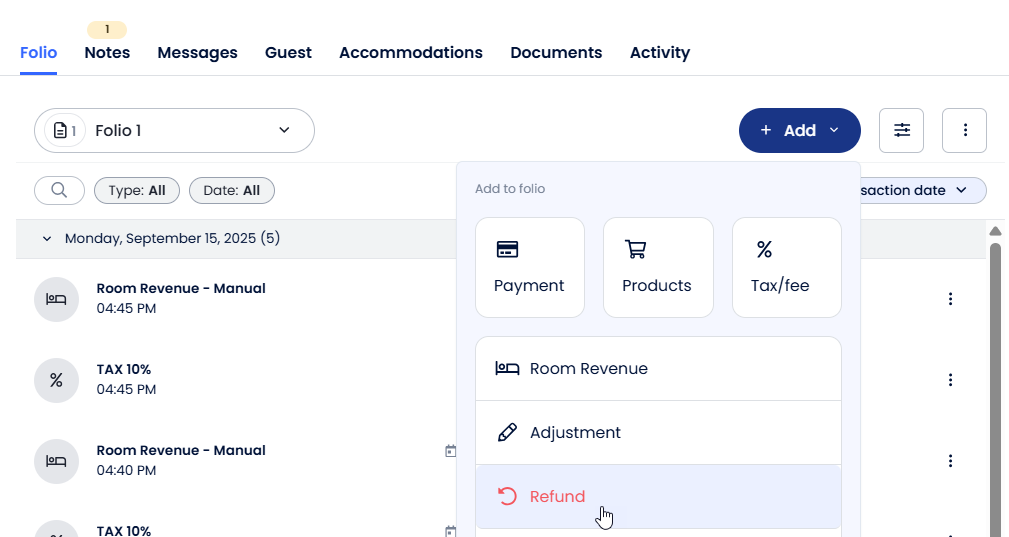Open the top-right three-dot options menu

pos(965,130)
